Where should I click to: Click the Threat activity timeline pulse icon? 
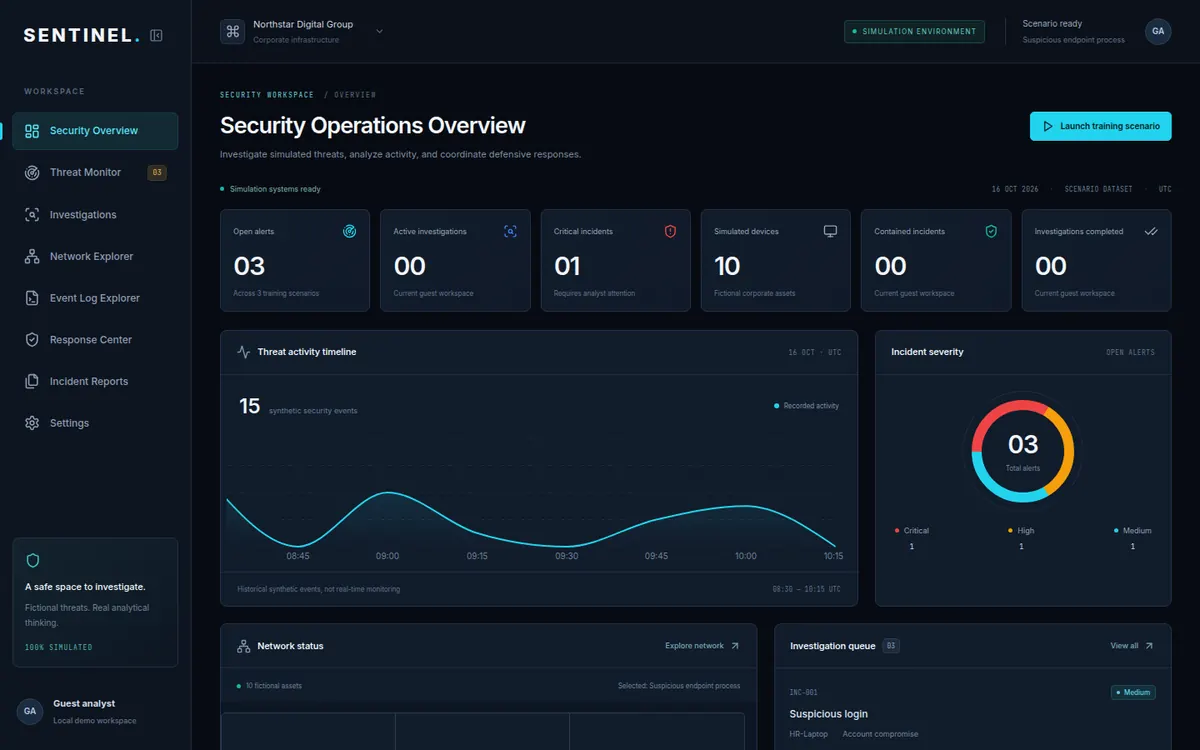pos(244,352)
